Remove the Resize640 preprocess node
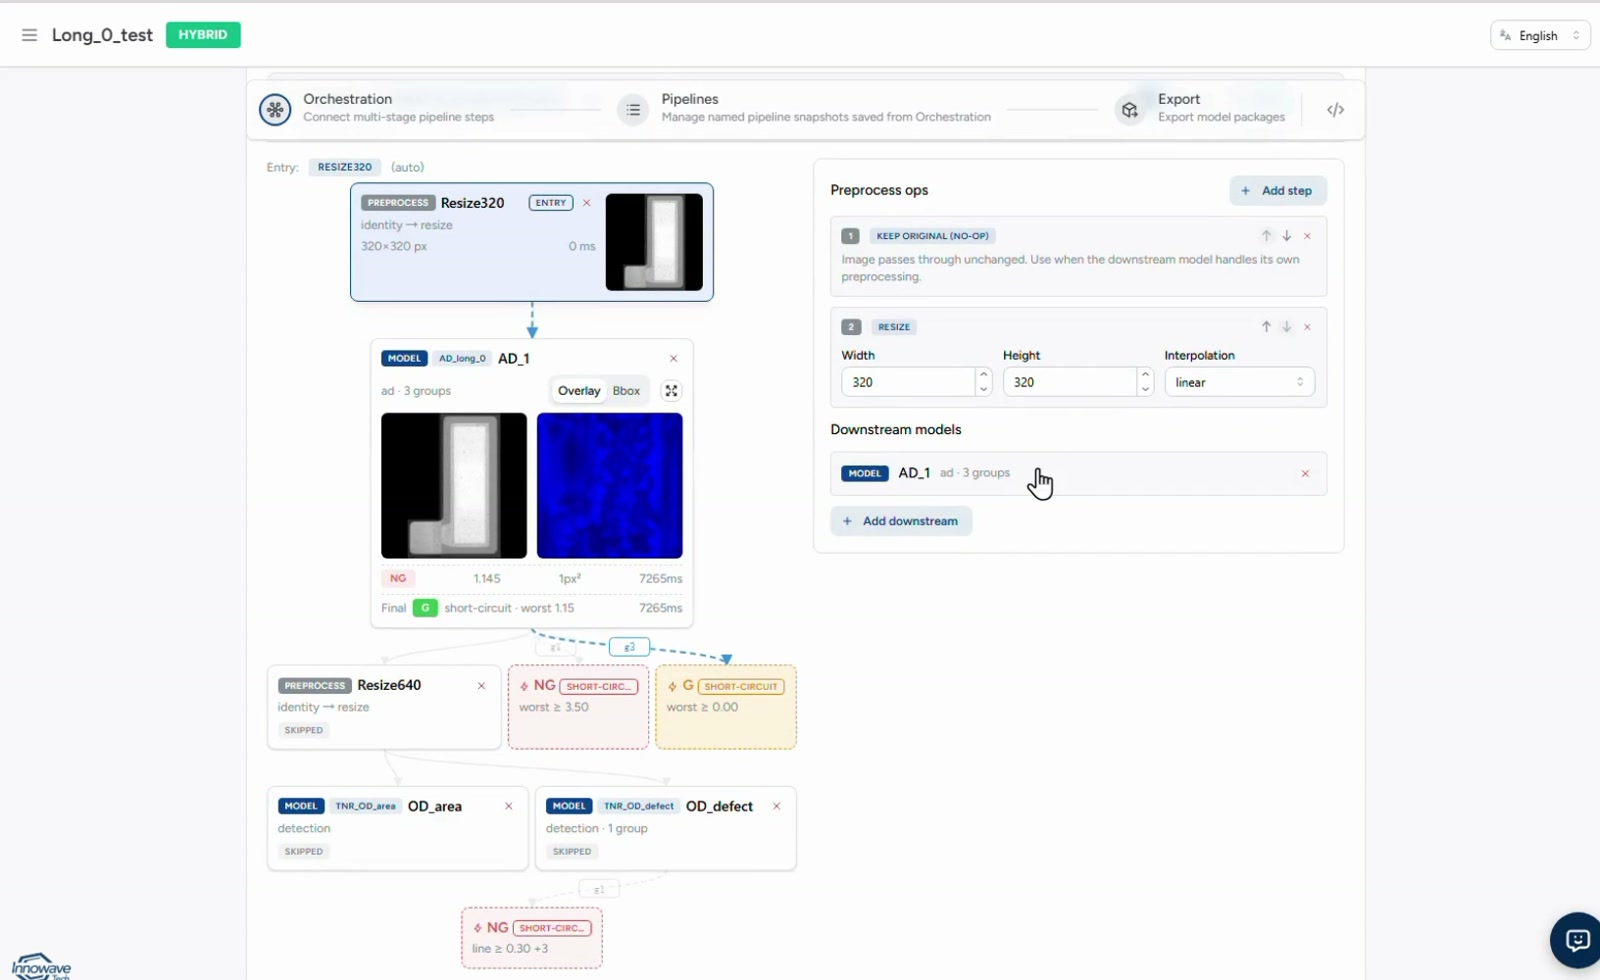The height and width of the screenshot is (980, 1600). click(481, 686)
